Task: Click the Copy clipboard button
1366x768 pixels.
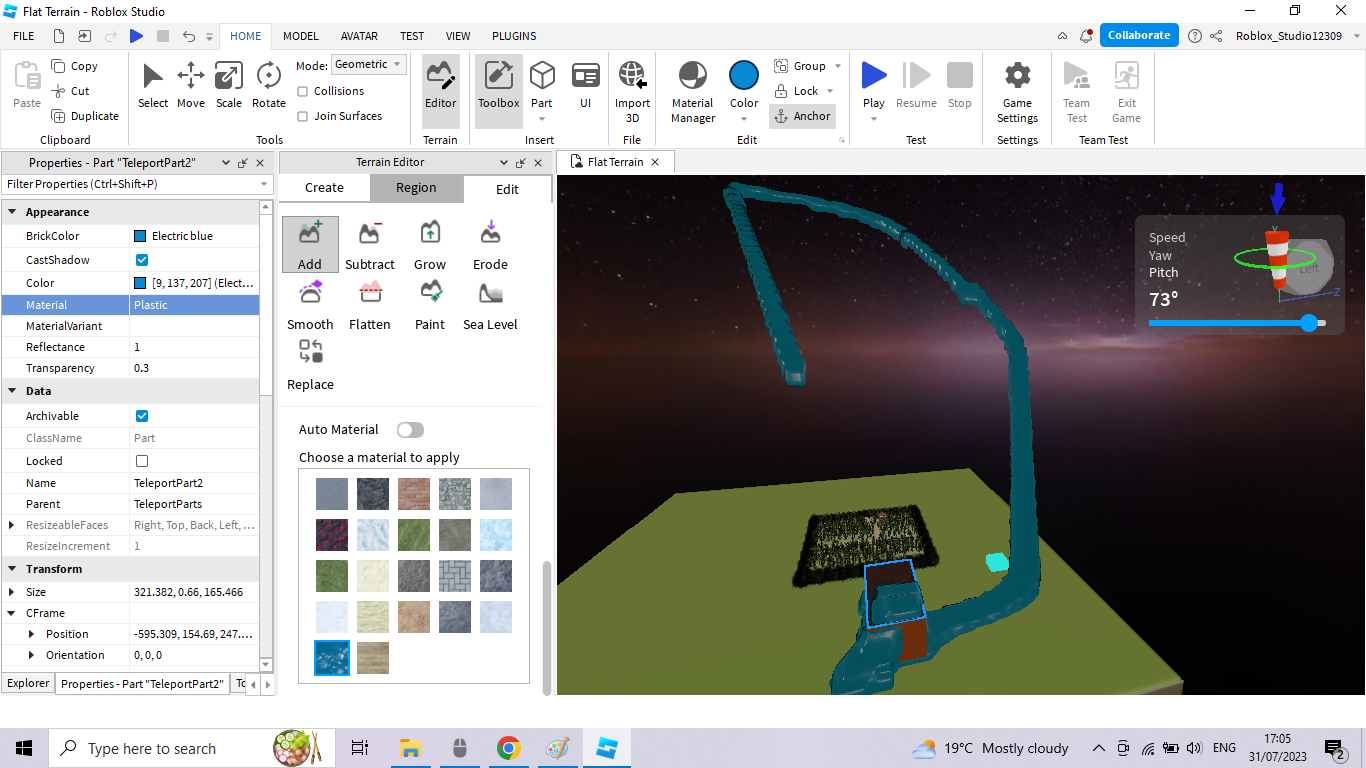Action: coord(75,66)
